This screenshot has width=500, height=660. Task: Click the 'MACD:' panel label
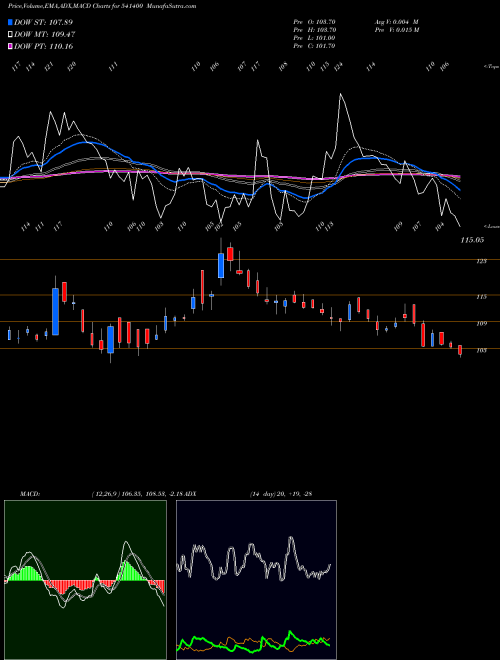29,494
